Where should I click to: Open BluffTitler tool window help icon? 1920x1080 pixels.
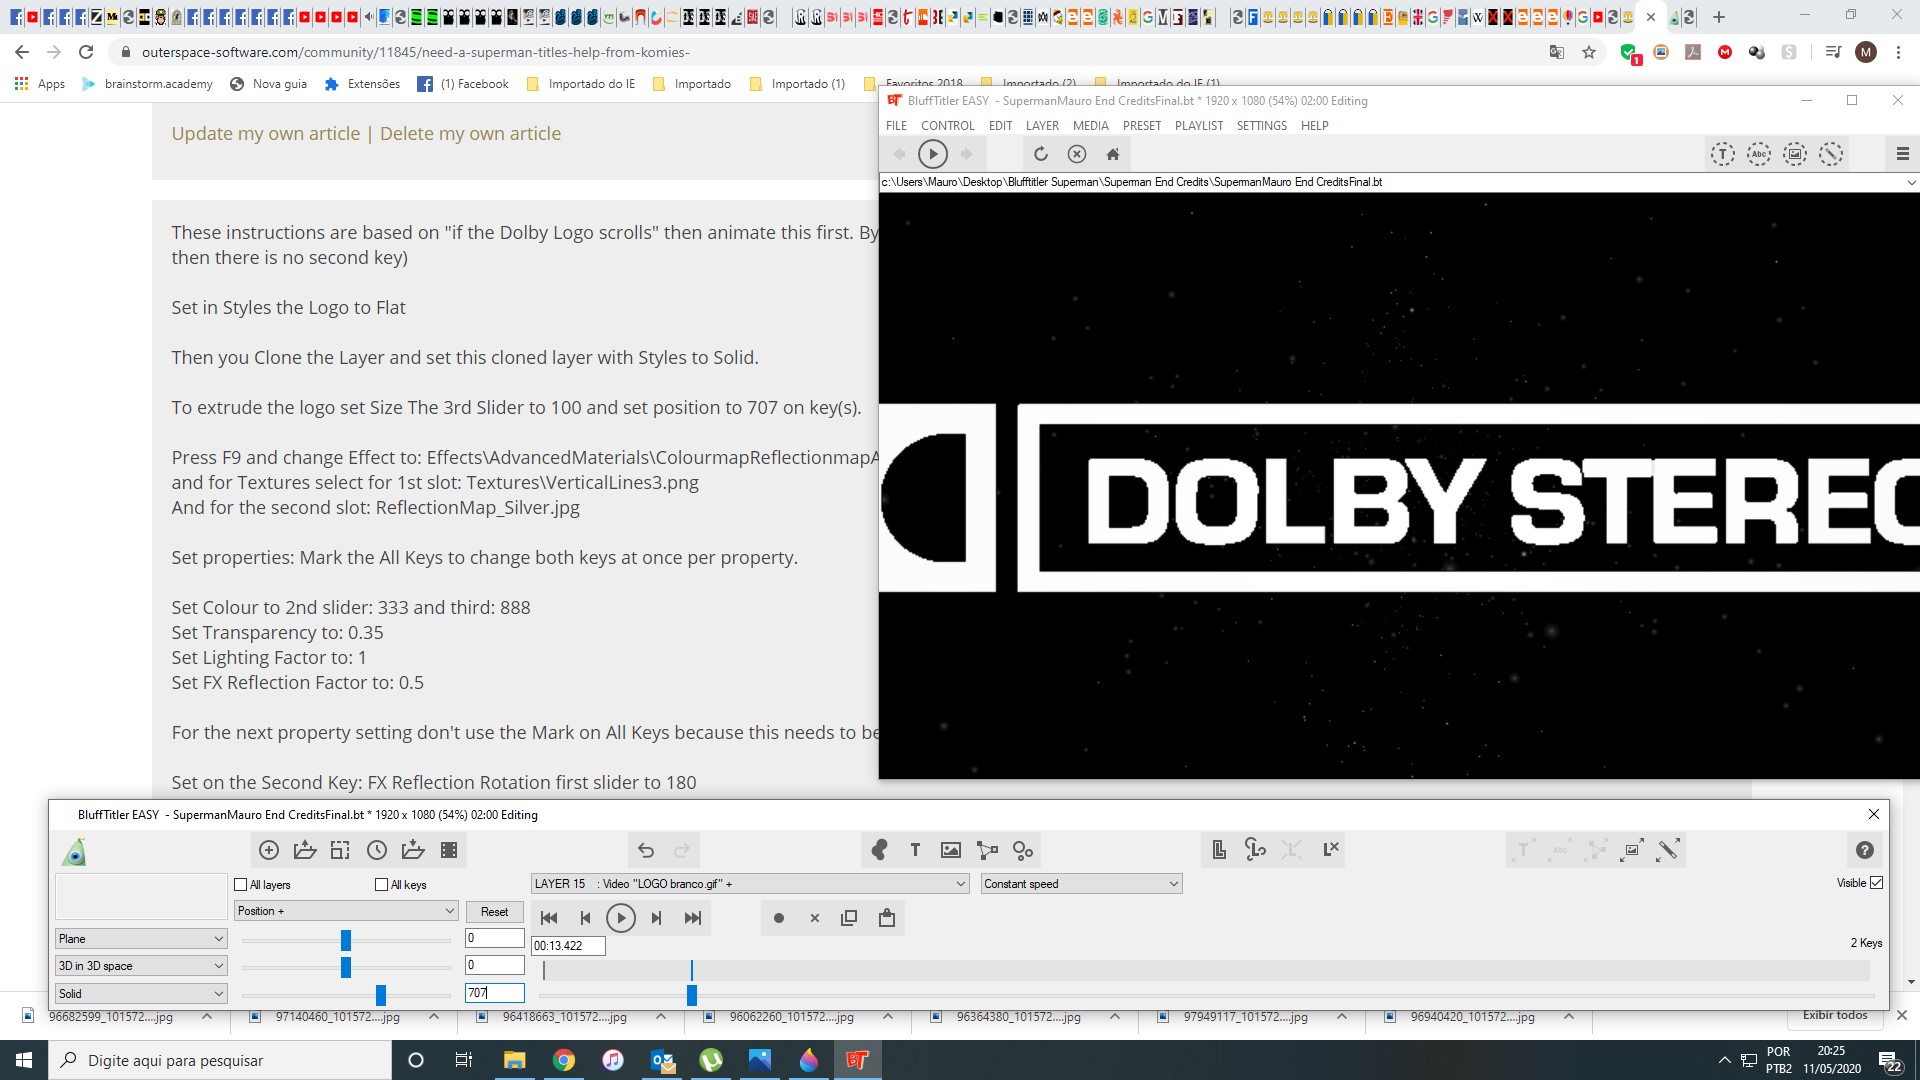(1865, 850)
